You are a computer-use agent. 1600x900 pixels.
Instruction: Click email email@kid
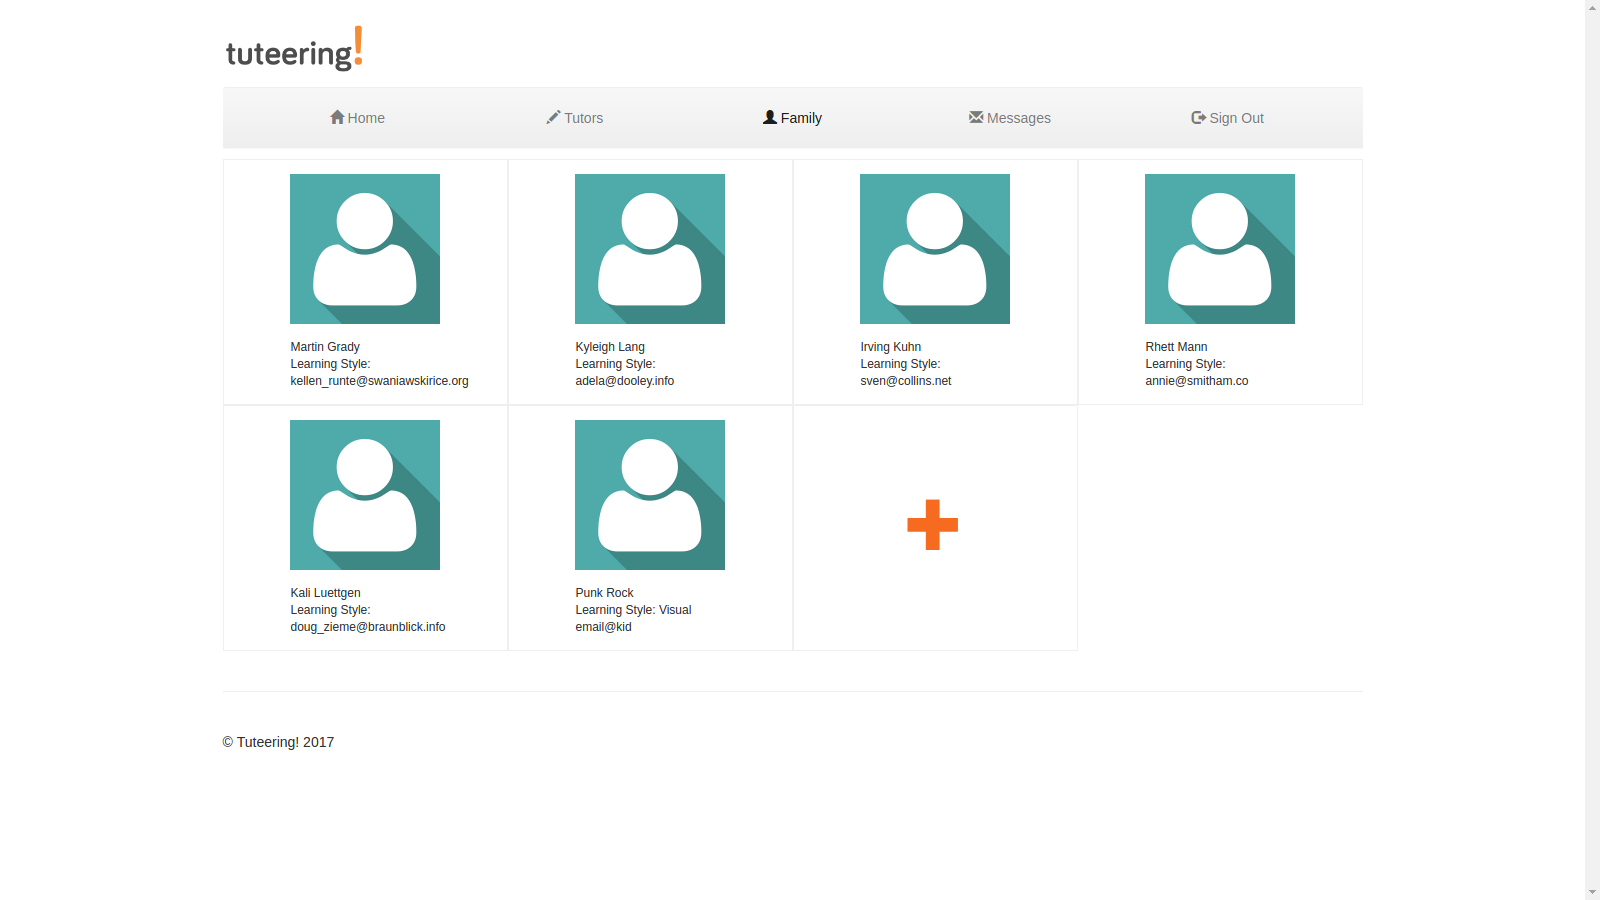click(x=603, y=627)
